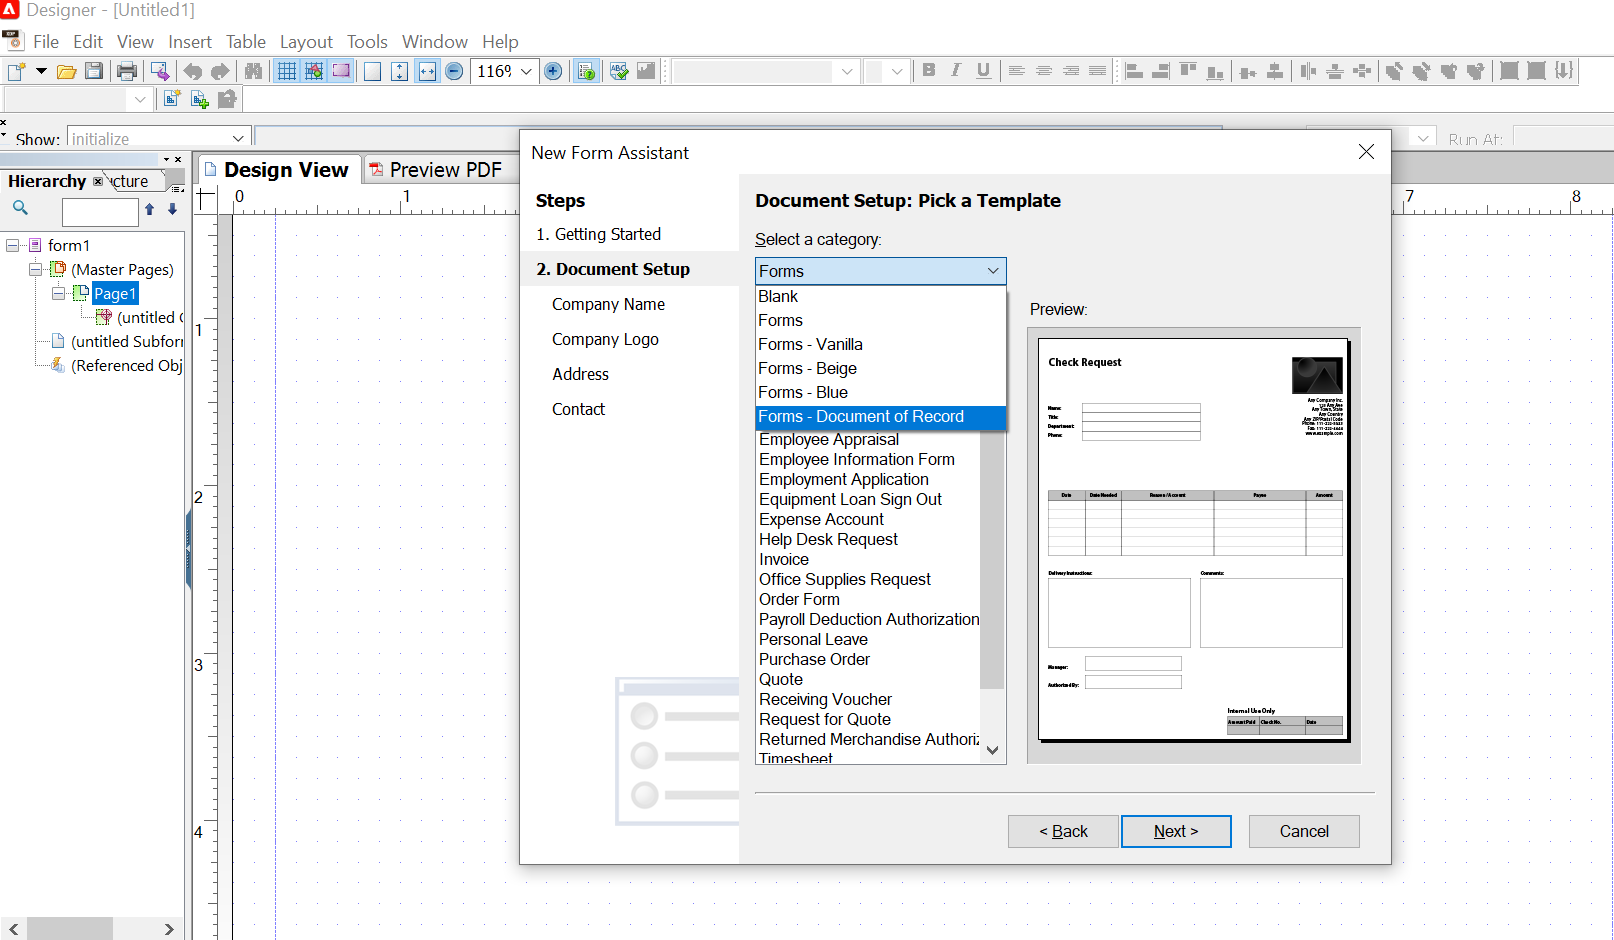Collapse the form1 tree node
The height and width of the screenshot is (940, 1614).
(x=12, y=245)
